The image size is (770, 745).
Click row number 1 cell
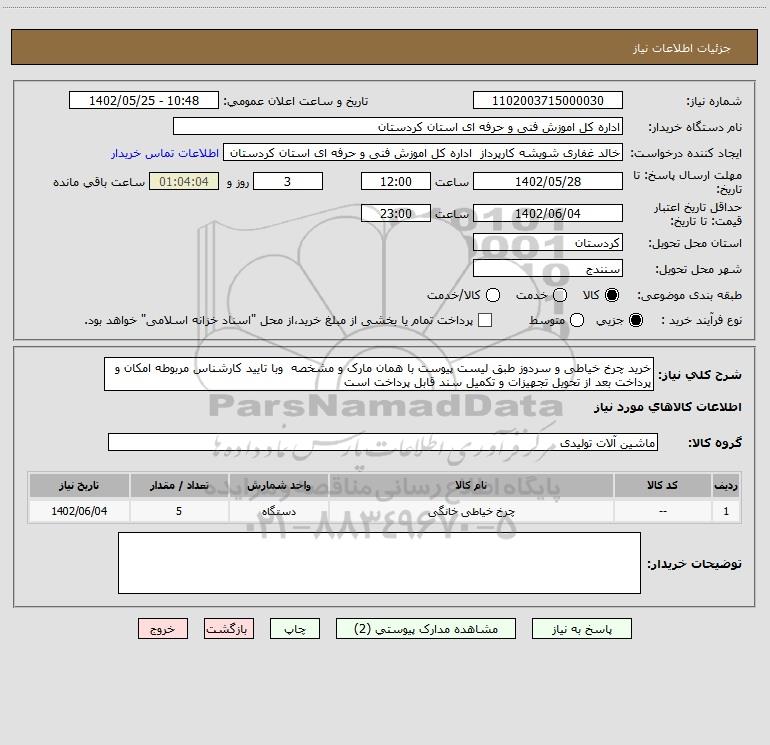coord(726,511)
